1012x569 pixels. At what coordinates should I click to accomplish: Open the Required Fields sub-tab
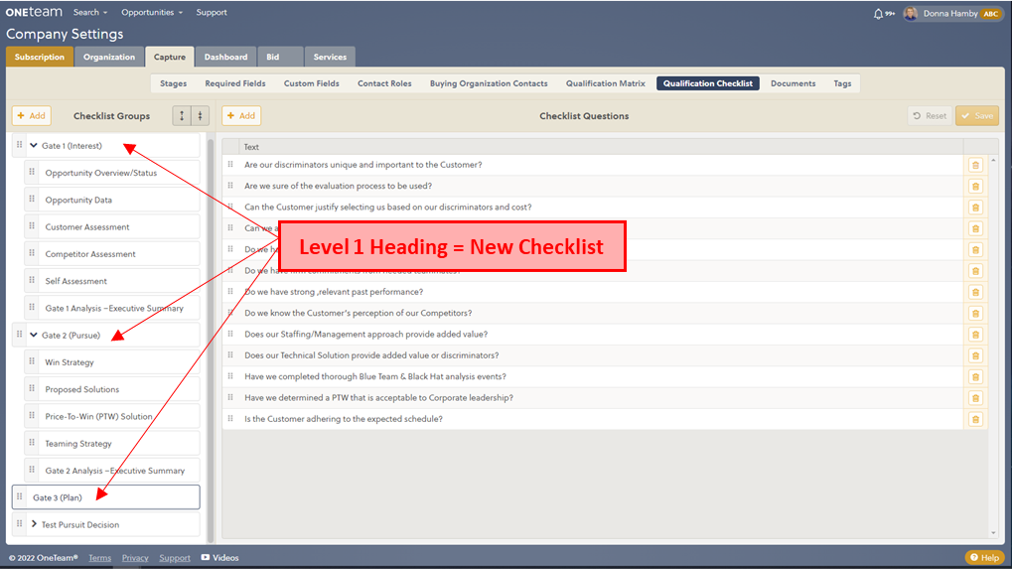coord(235,83)
